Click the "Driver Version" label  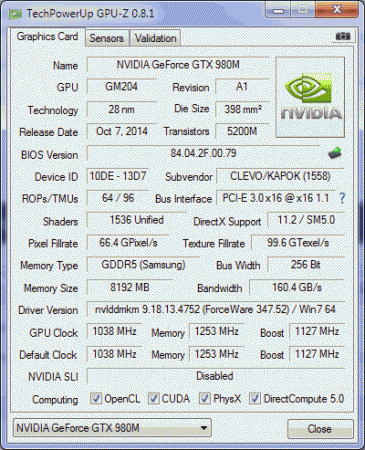click(x=48, y=310)
